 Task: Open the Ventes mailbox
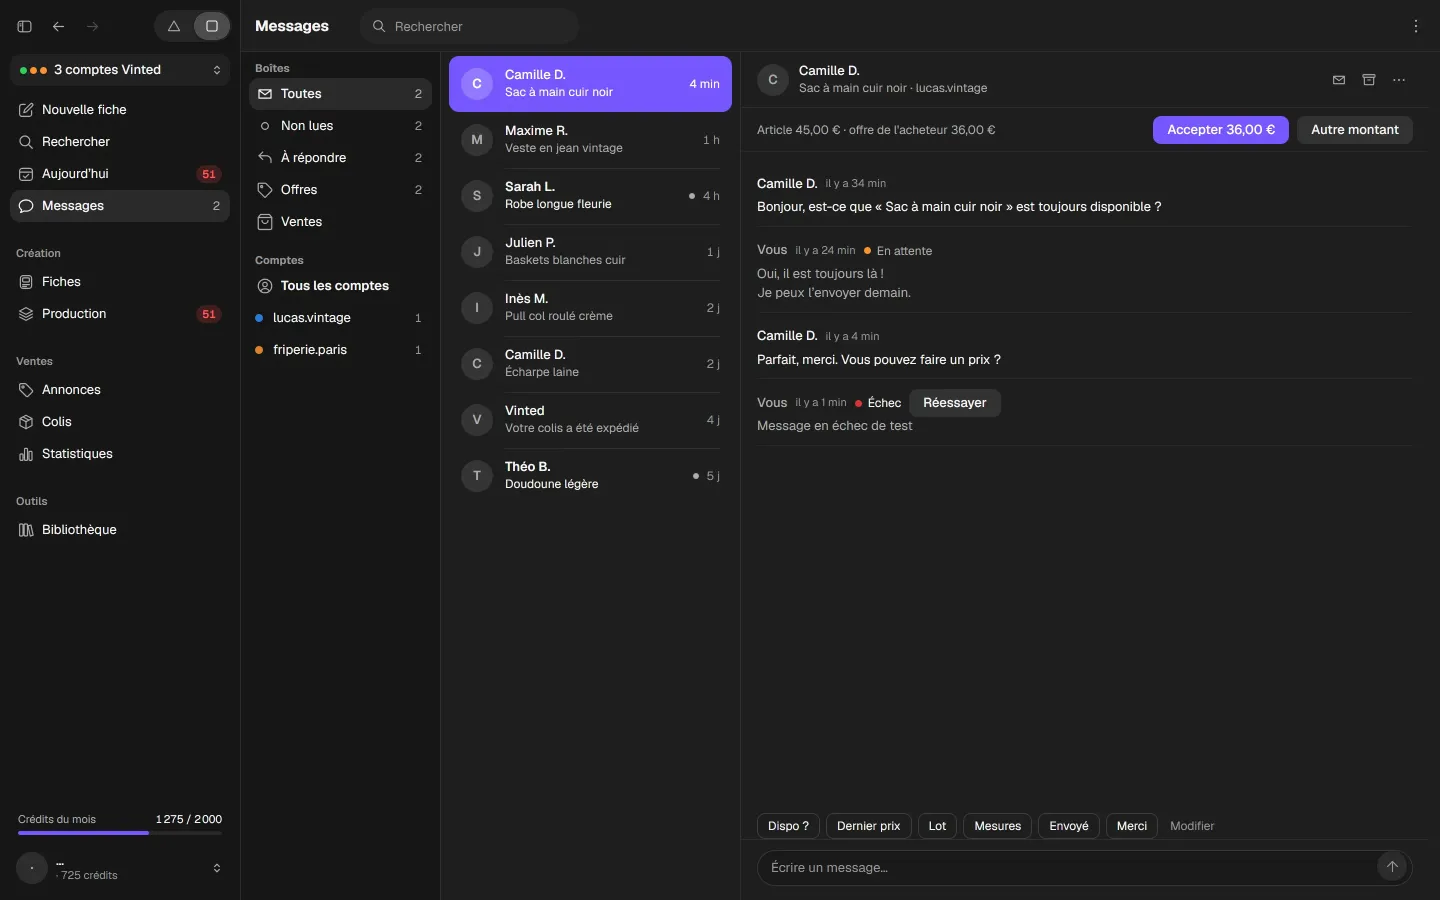340,222
